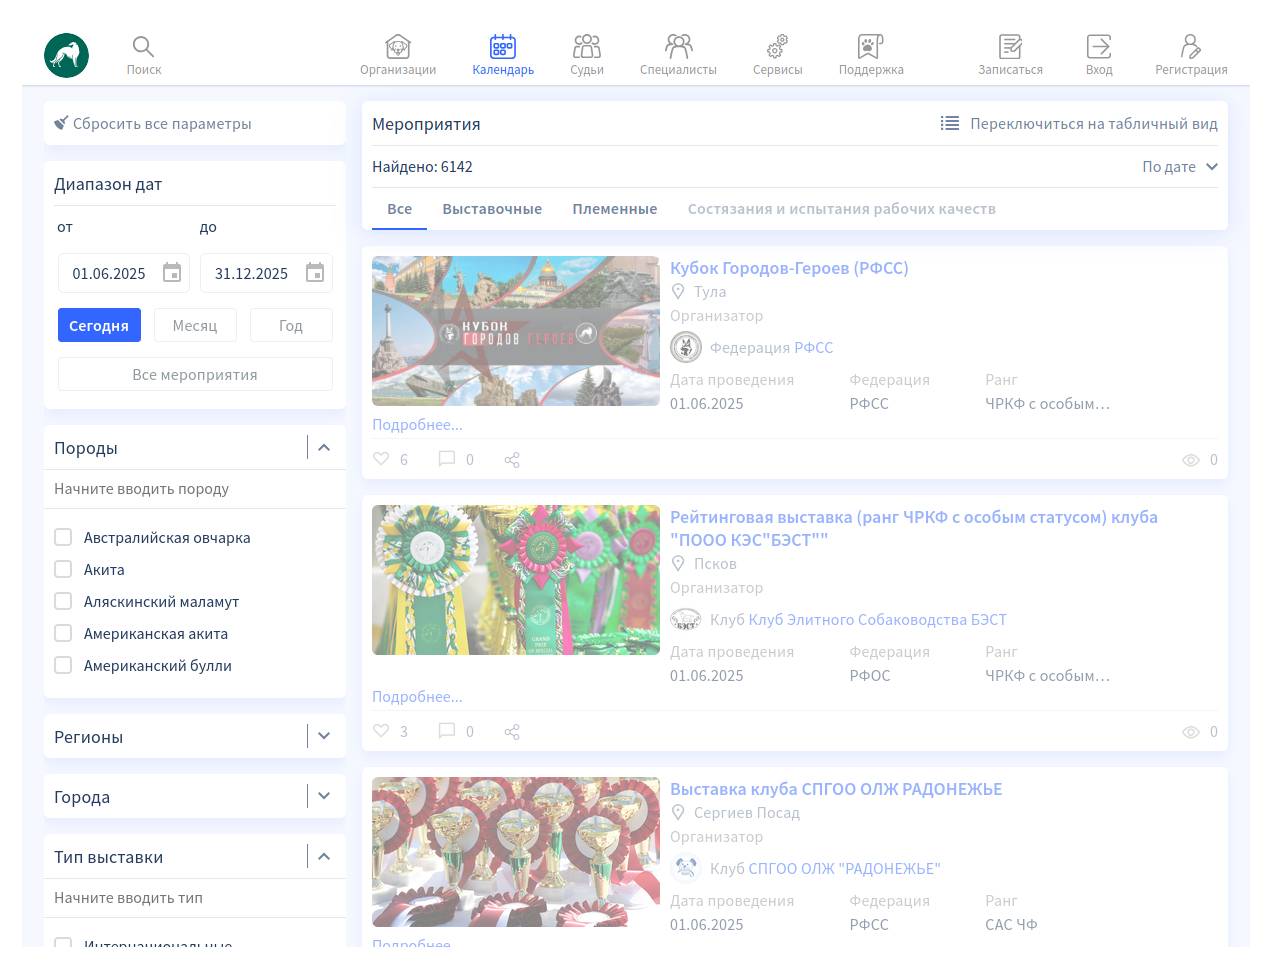
Task: Click Все мероприятия button
Action: (x=195, y=374)
